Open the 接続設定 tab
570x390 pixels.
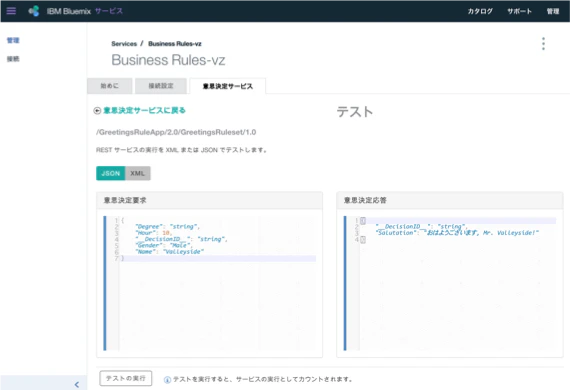[x=161, y=86]
